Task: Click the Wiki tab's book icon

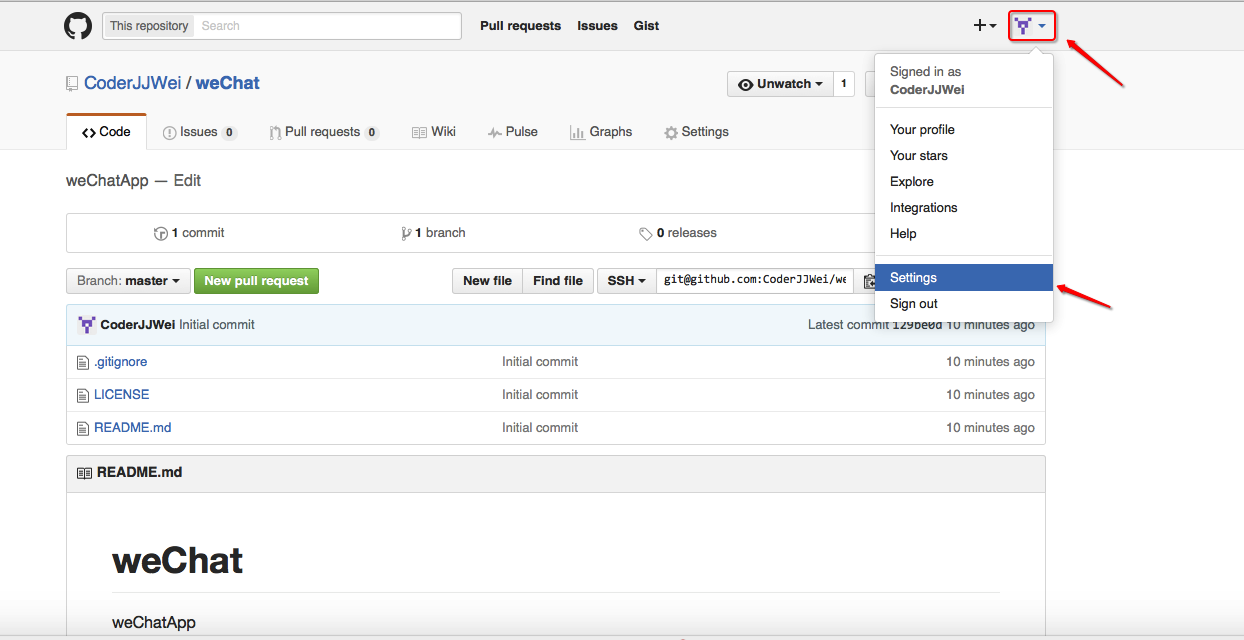Action: coord(419,132)
